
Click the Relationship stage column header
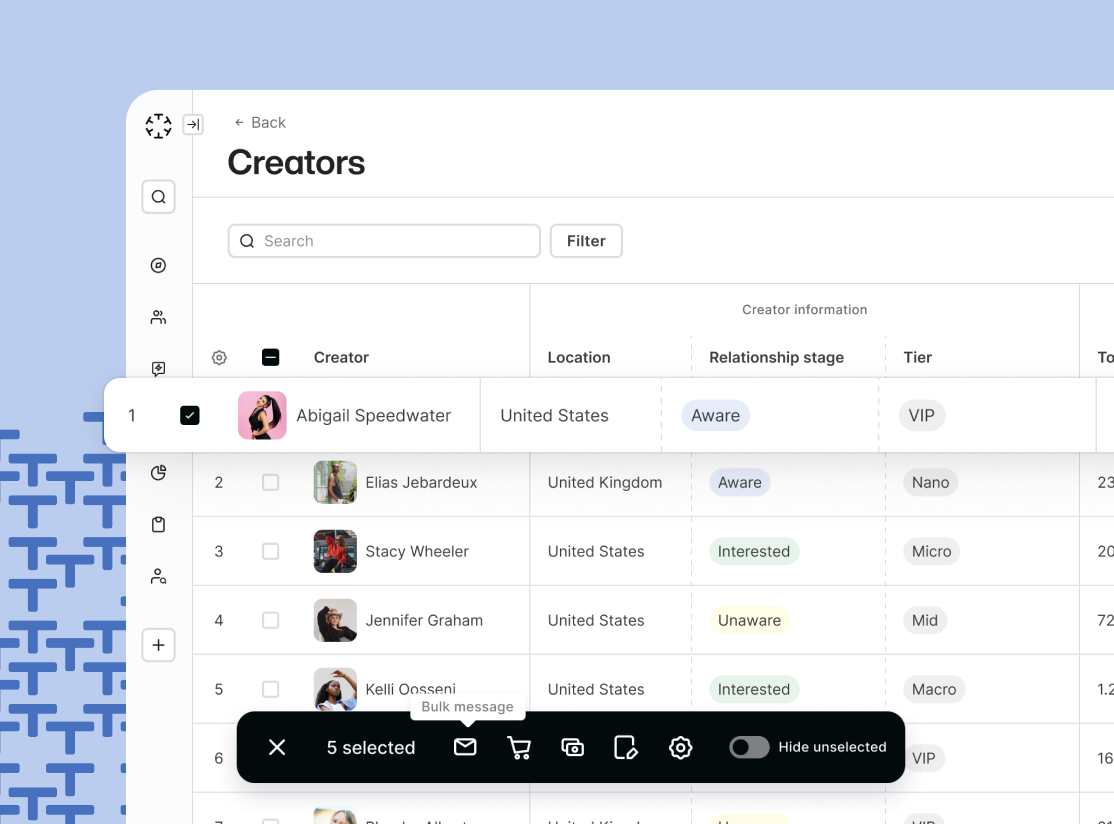(x=777, y=357)
